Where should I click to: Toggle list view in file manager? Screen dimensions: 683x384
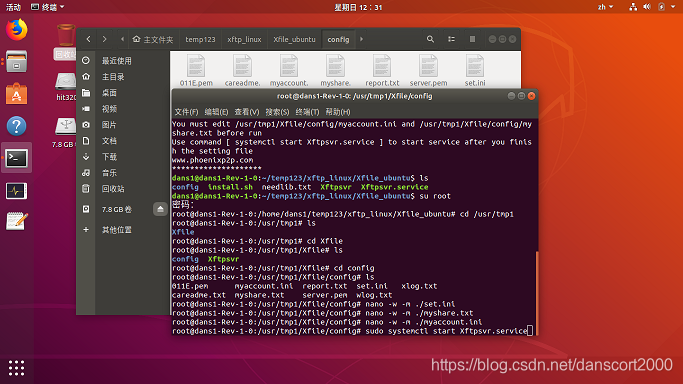(451, 39)
